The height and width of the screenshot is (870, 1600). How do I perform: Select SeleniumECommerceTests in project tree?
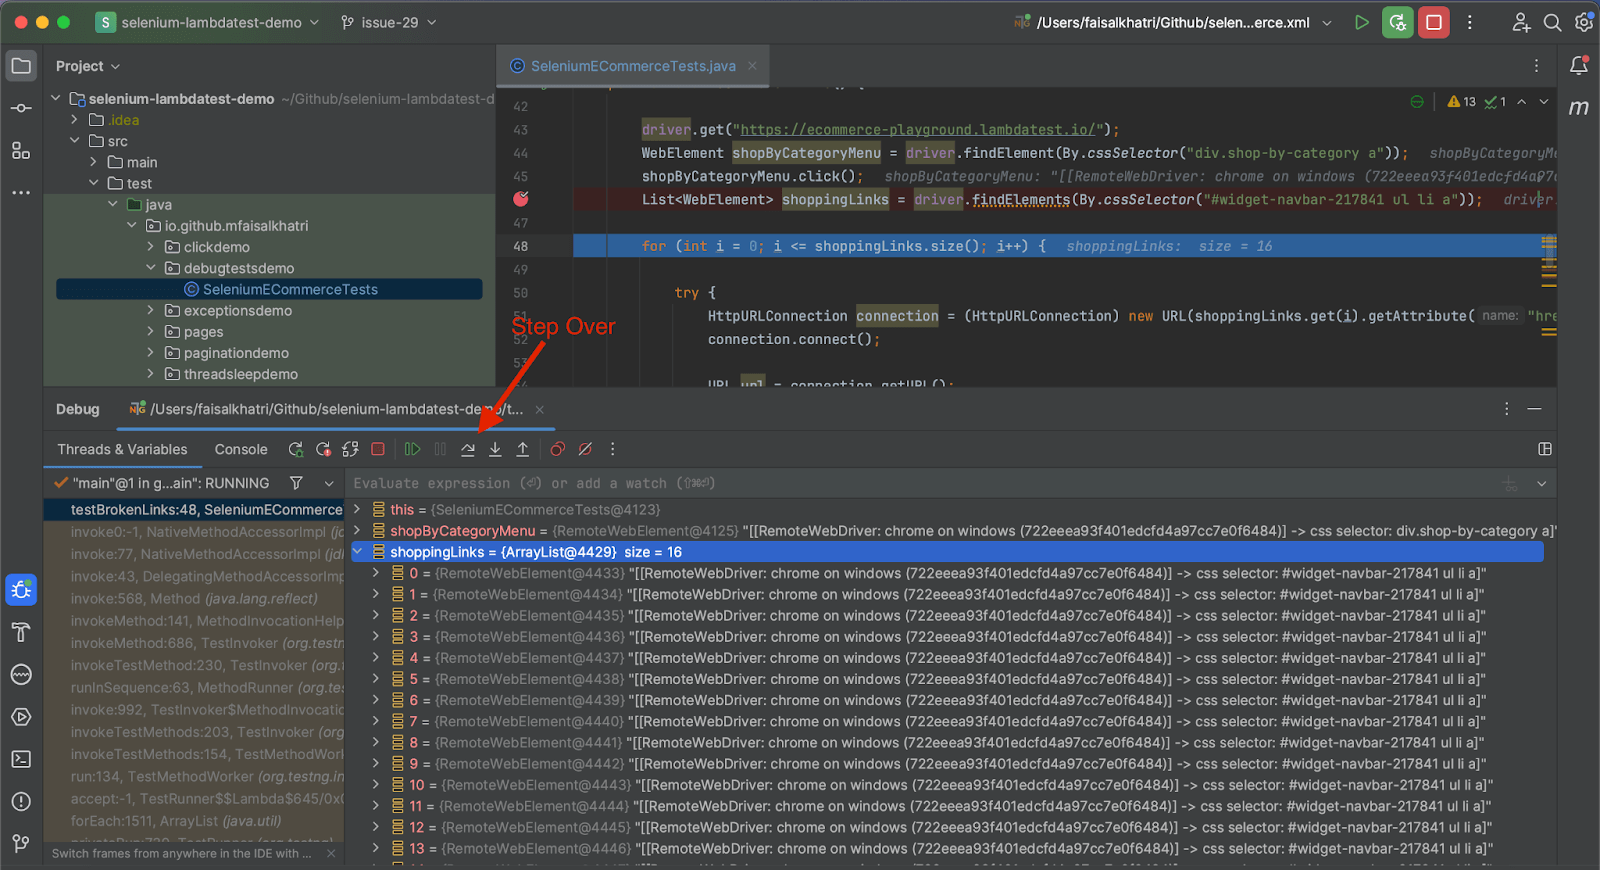click(x=290, y=290)
